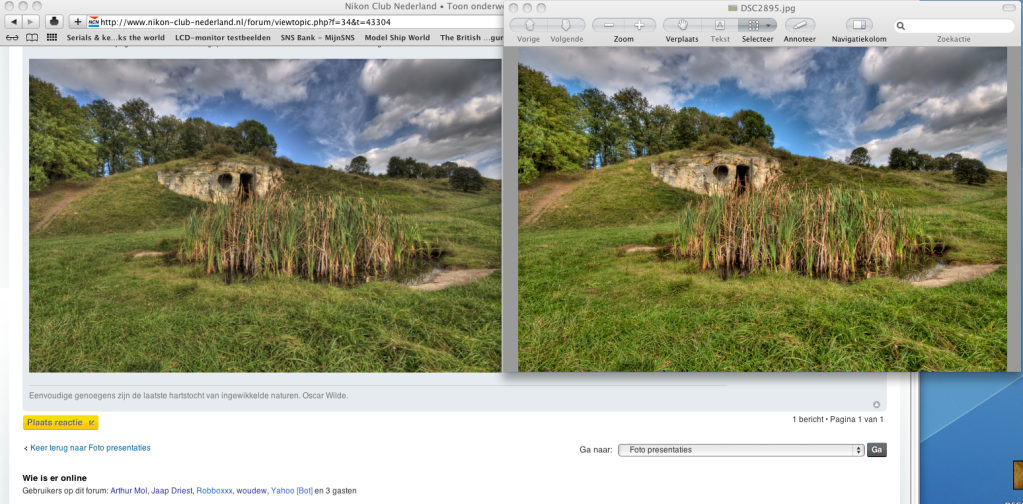
Task: Click '1 bericht • Pagina 1 van 1' text
Action: tap(838, 419)
